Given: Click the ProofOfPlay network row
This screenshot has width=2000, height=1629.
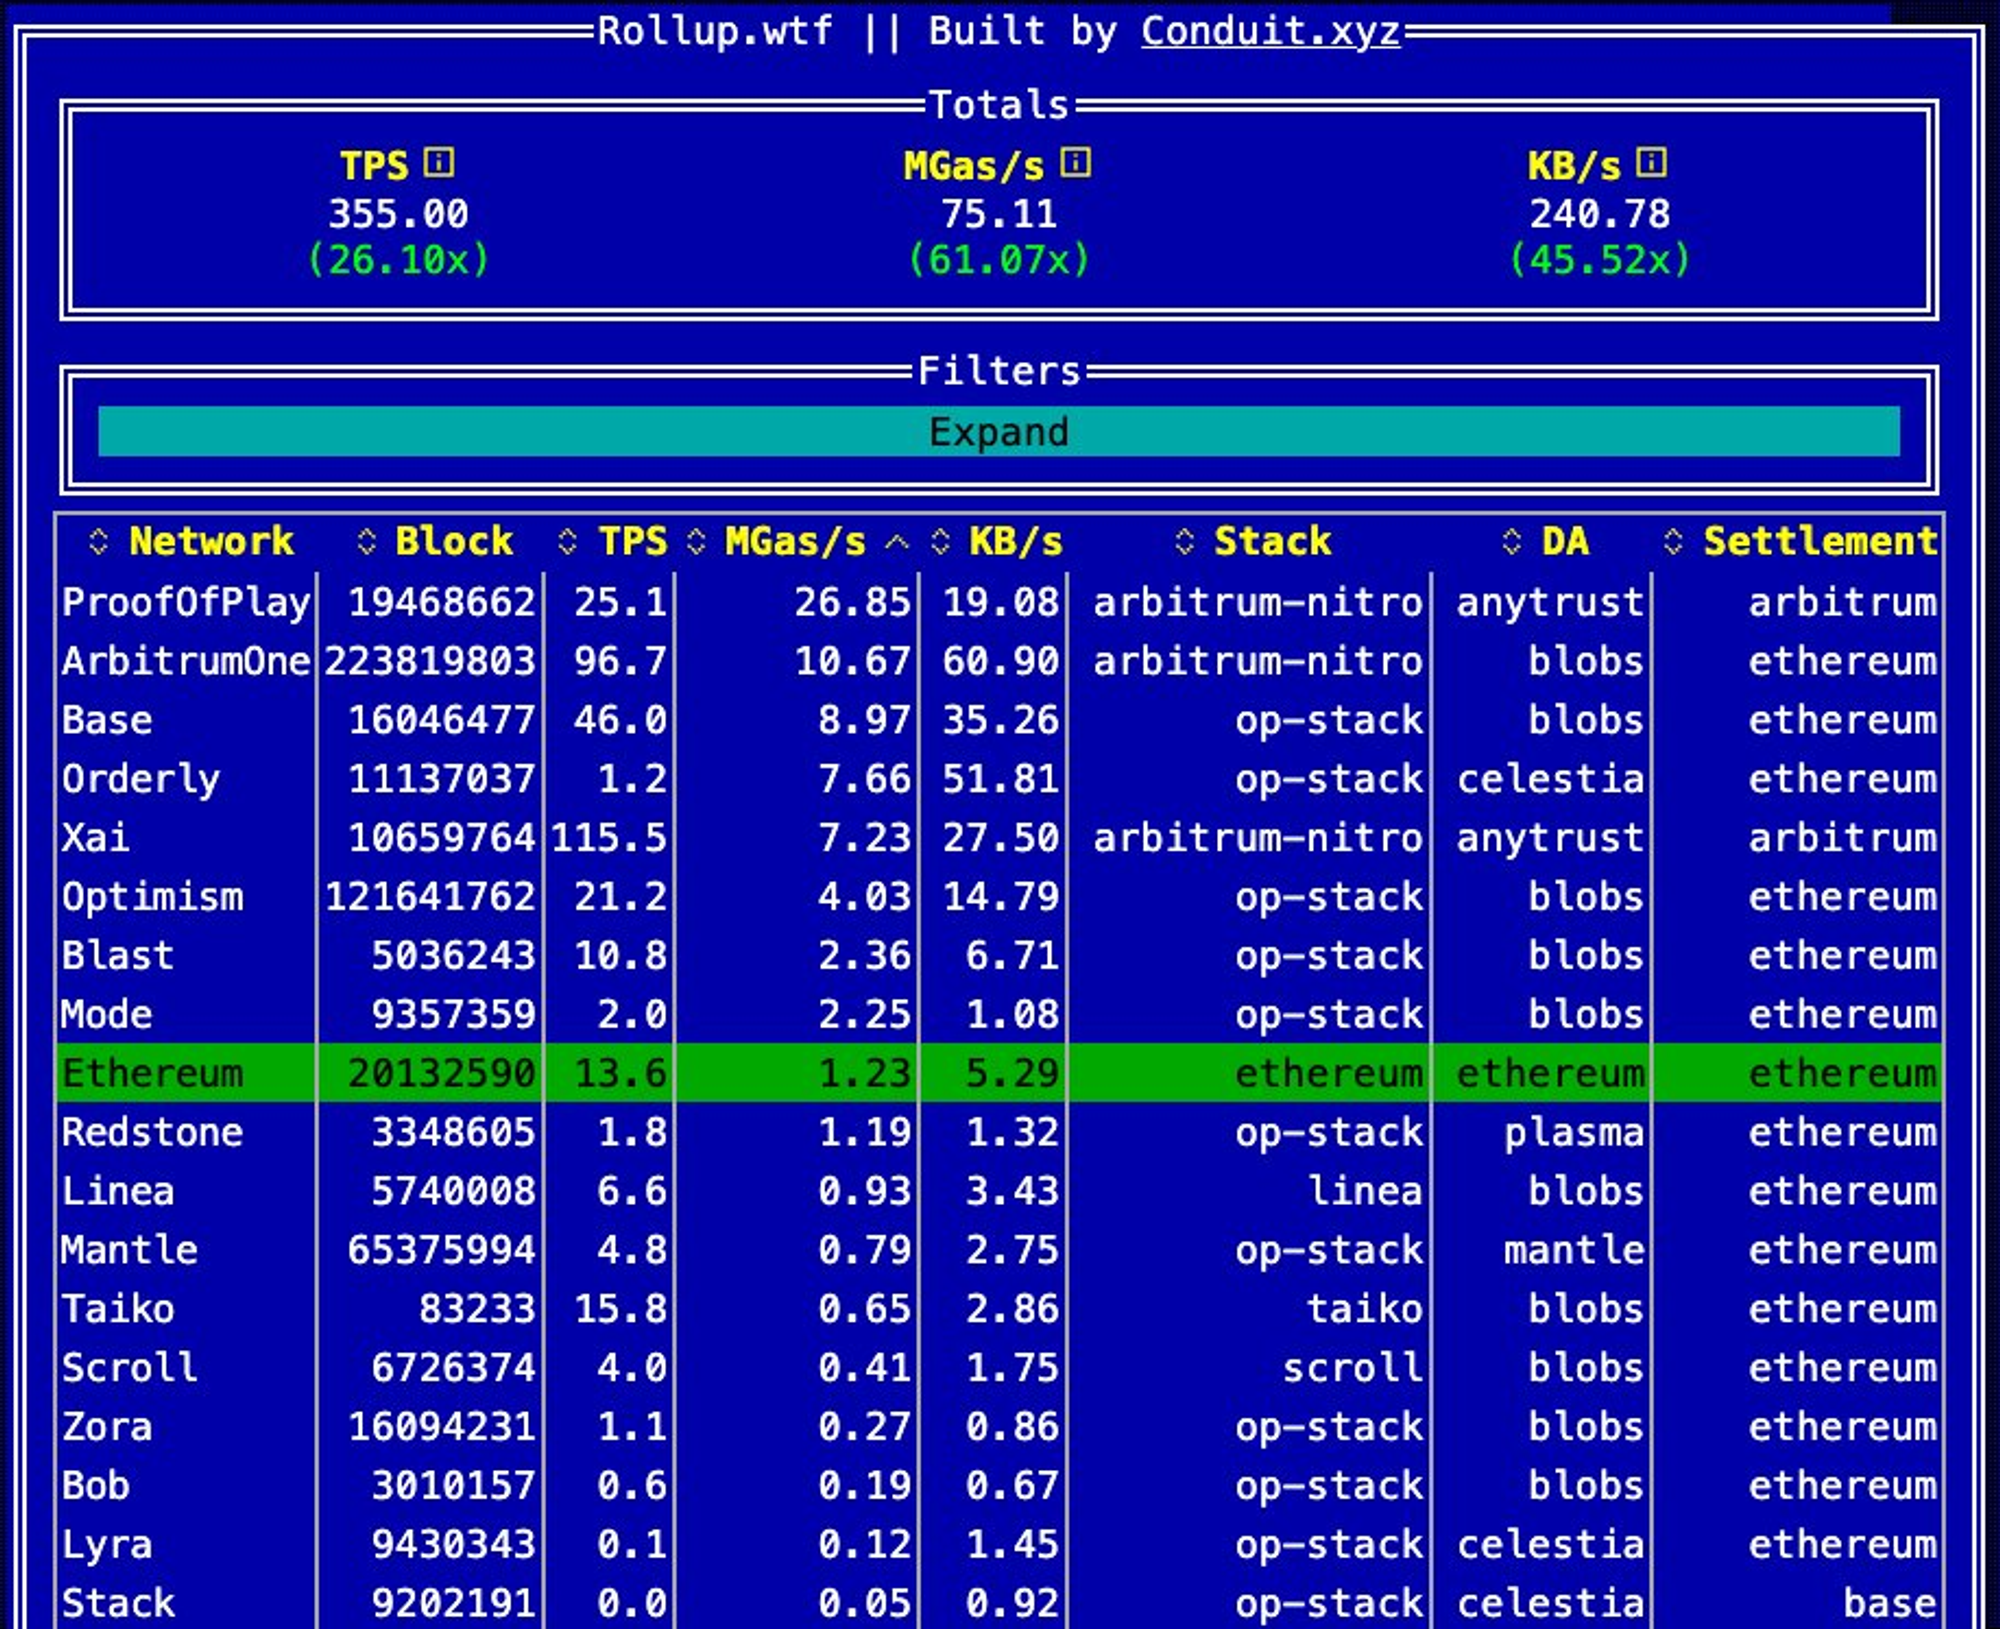Looking at the screenshot, I should (x=185, y=602).
